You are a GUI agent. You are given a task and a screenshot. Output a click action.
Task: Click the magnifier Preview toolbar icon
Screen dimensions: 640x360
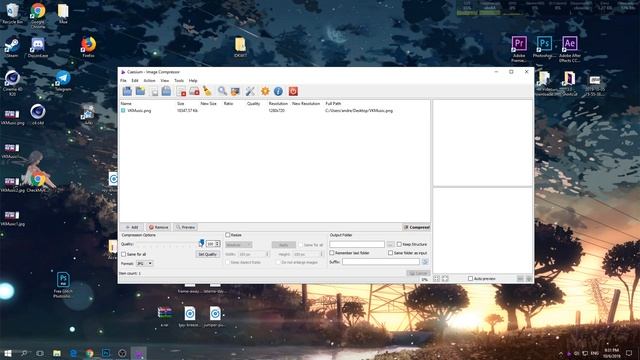pyautogui.click(x=222, y=91)
